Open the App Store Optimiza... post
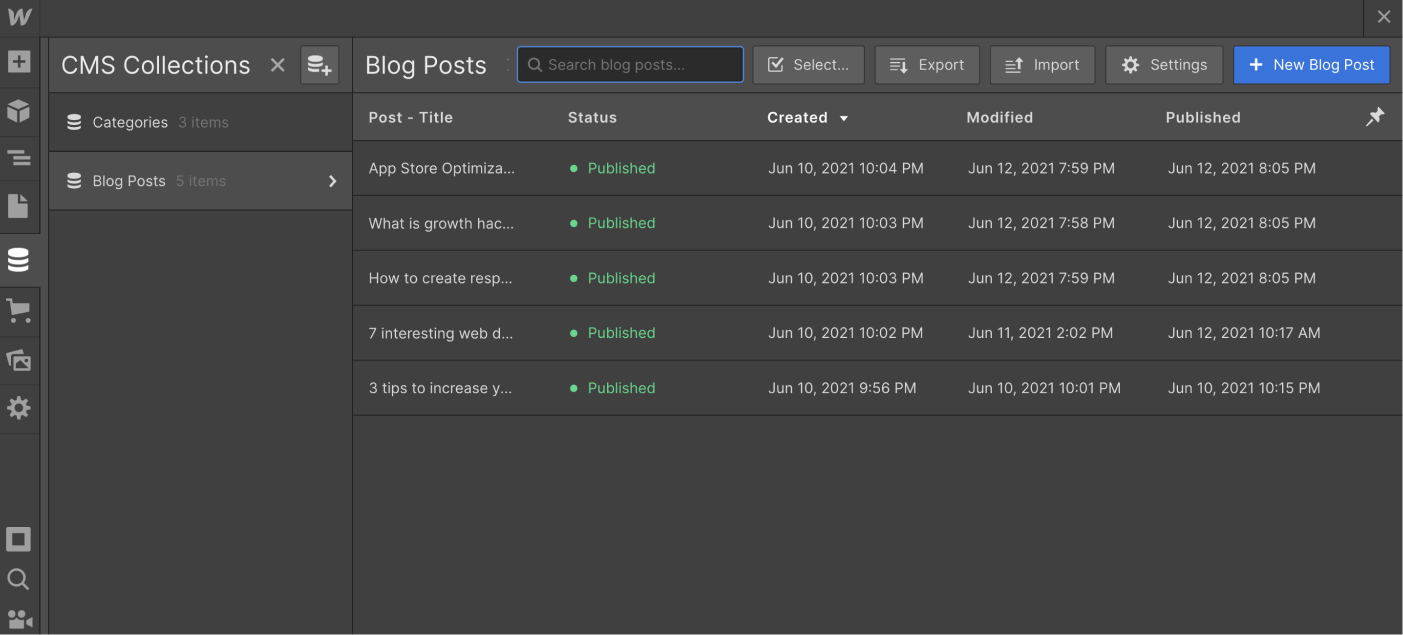The image size is (1403, 635). click(x=442, y=168)
